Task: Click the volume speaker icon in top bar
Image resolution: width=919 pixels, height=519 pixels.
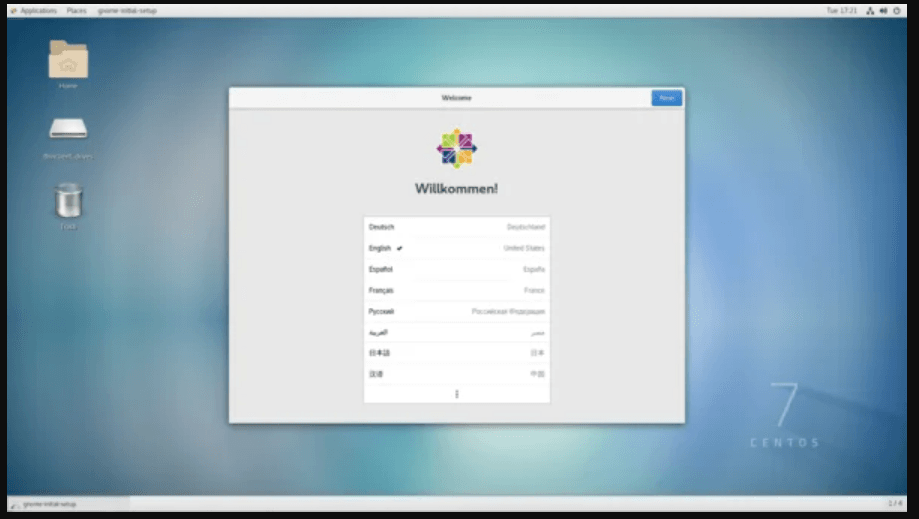Action: [884, 11]
